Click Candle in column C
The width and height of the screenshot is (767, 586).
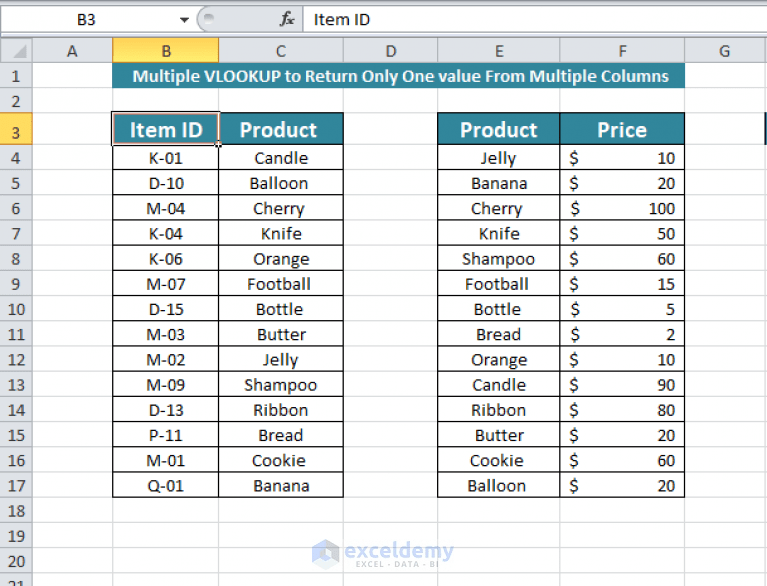pyautogui.click(x=281, y=158)
